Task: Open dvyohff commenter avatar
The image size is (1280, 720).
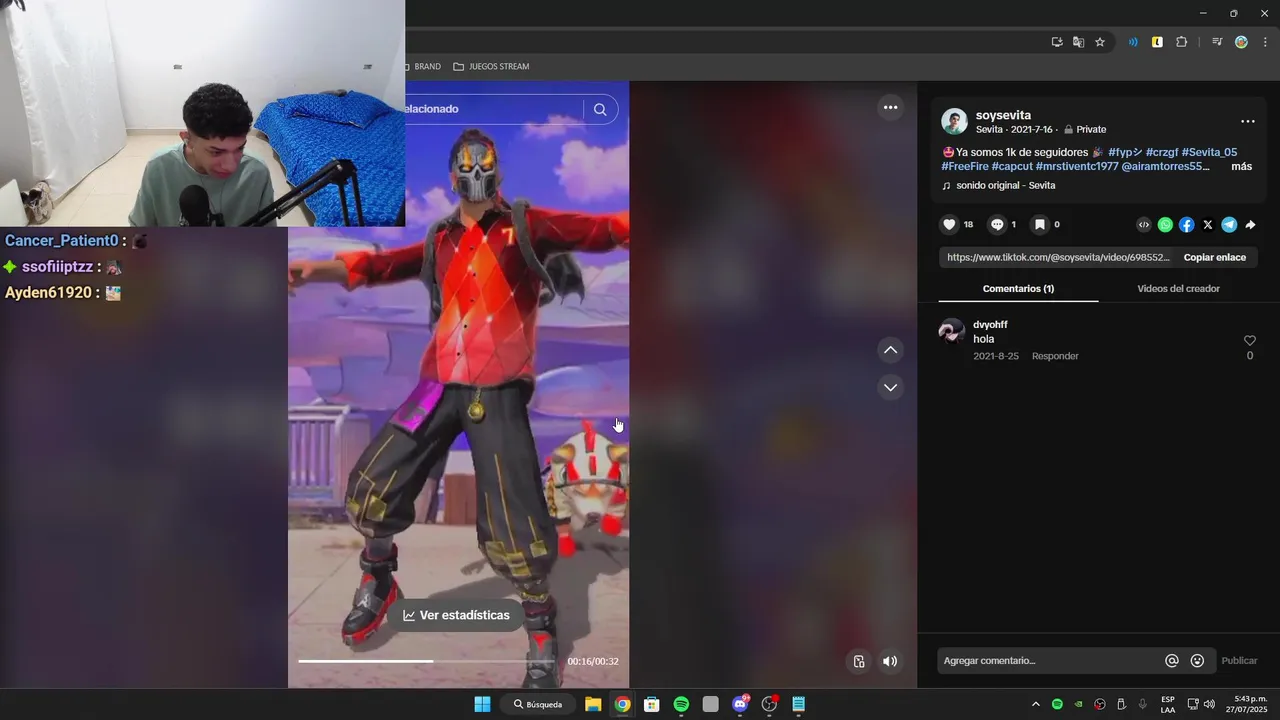Action: point(952,331)
